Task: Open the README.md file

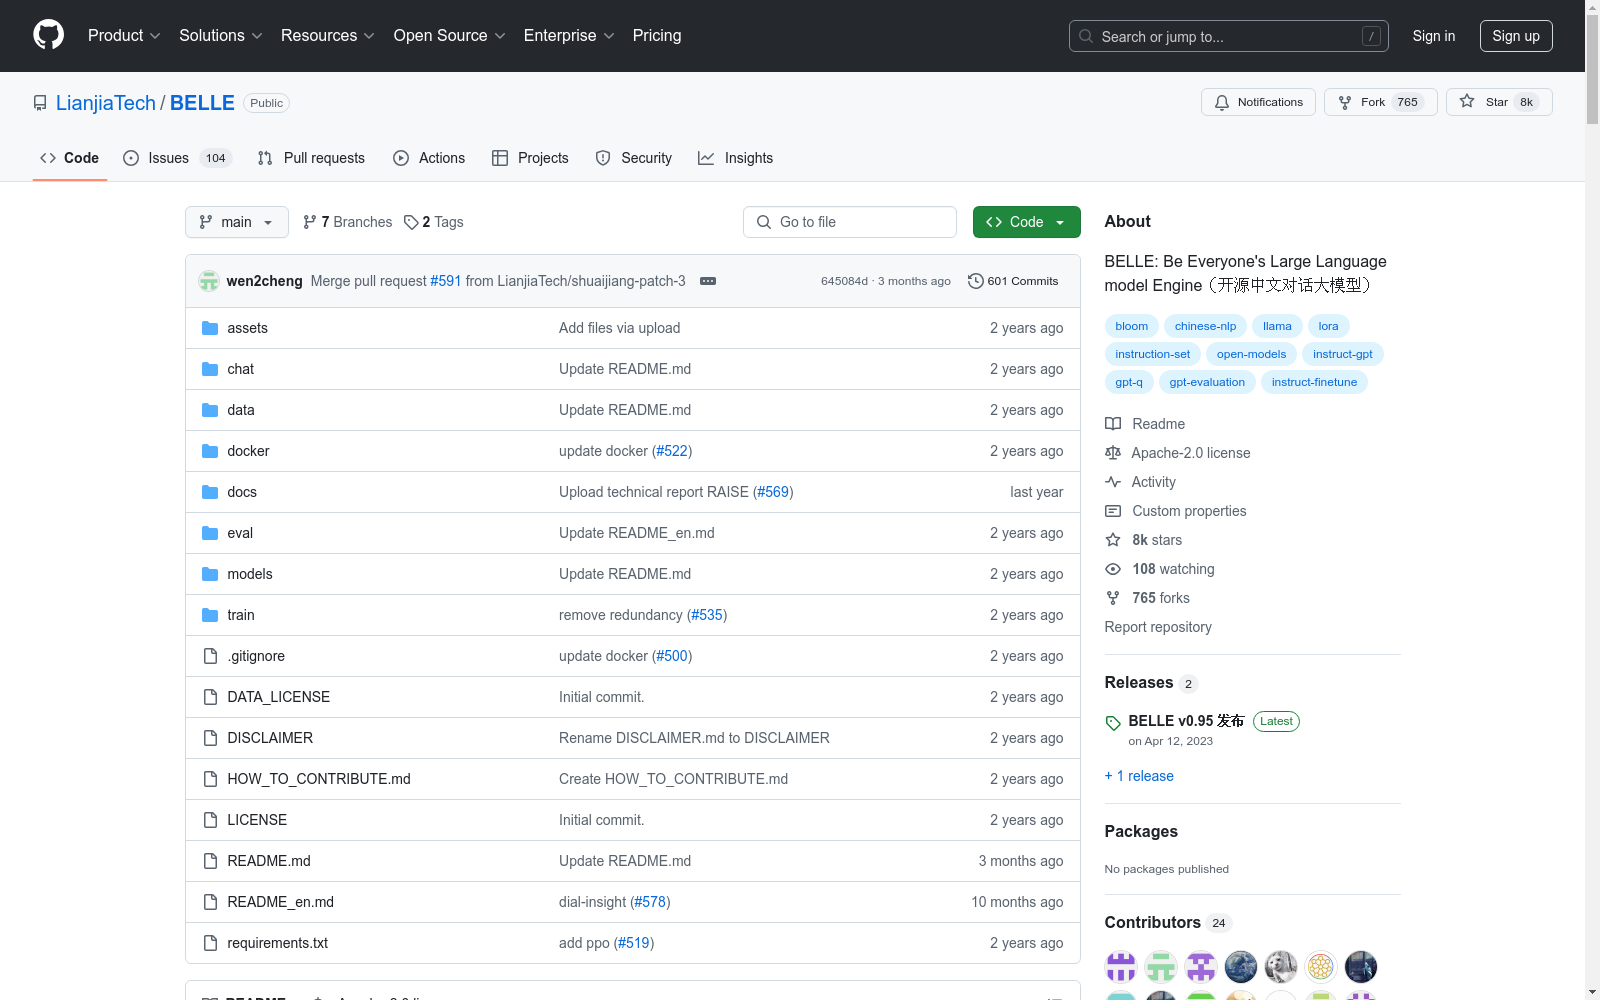Action: (x=269, y=861)
